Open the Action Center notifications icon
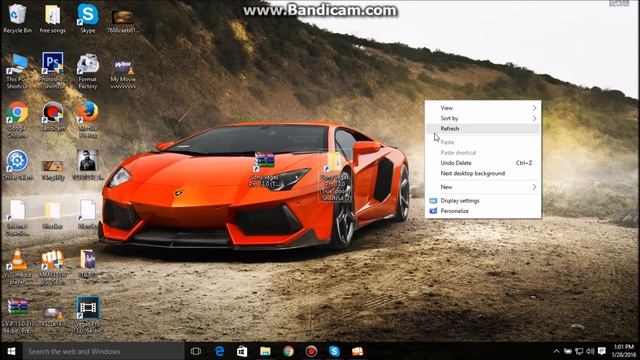Screen dimensions: 640x360 click(602, 351)
